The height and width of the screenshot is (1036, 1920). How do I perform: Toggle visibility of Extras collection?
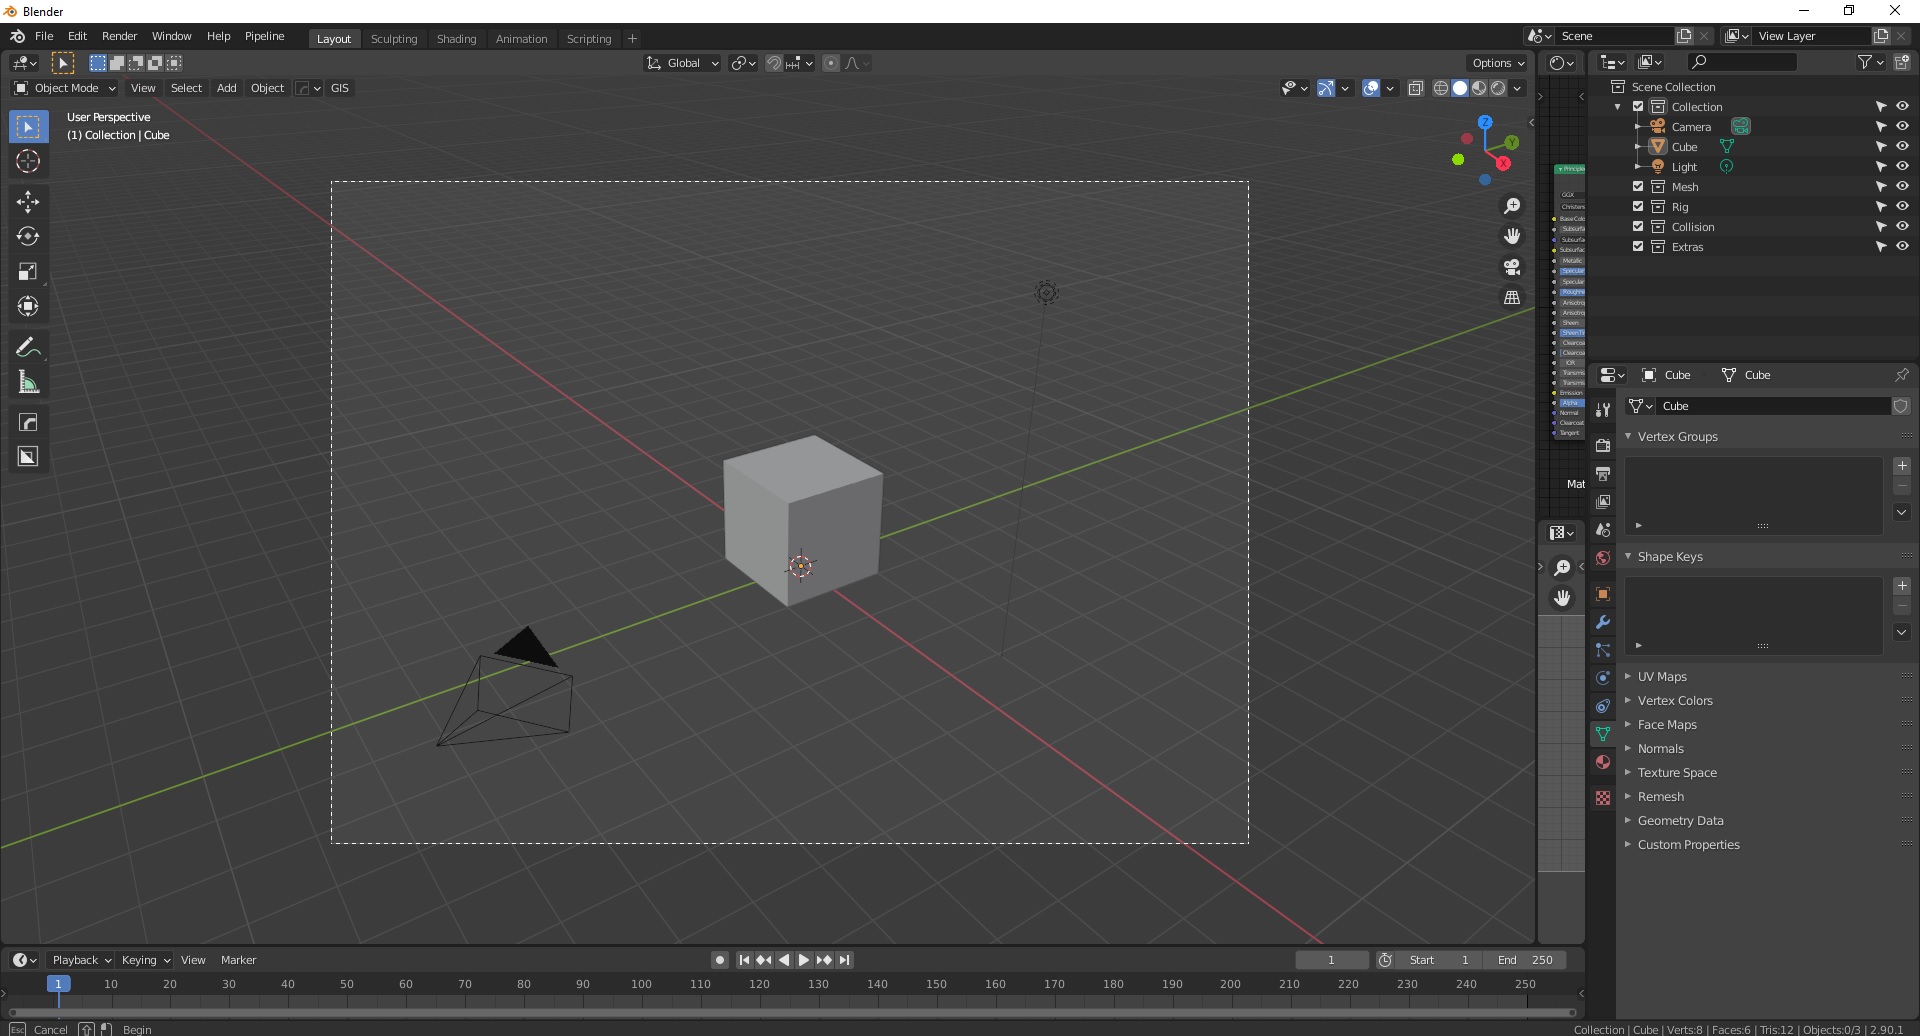(1902, 247)
